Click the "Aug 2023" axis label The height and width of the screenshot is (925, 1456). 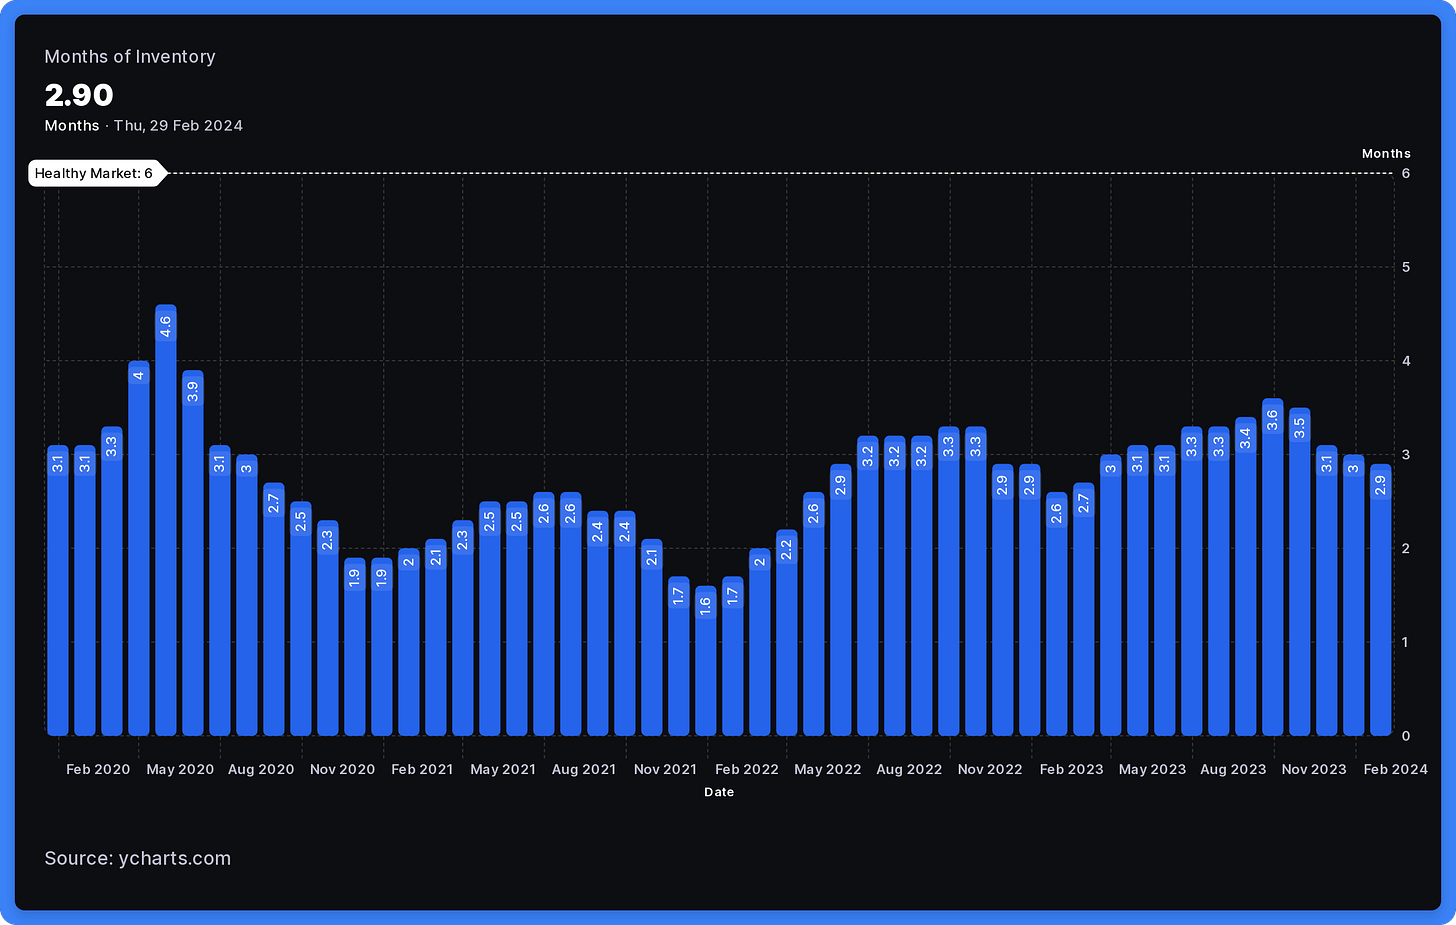(1233, 769)
